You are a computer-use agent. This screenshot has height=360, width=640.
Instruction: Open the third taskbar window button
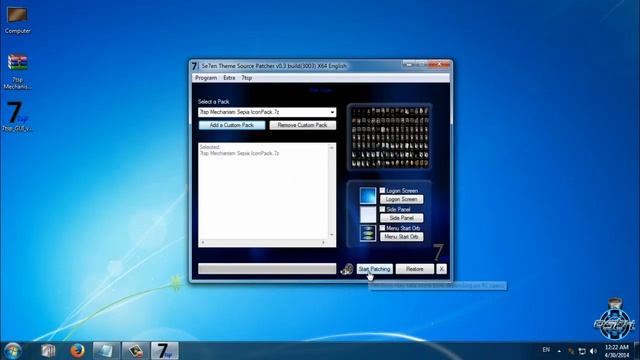pyautogui.click(x=106, y=351)
